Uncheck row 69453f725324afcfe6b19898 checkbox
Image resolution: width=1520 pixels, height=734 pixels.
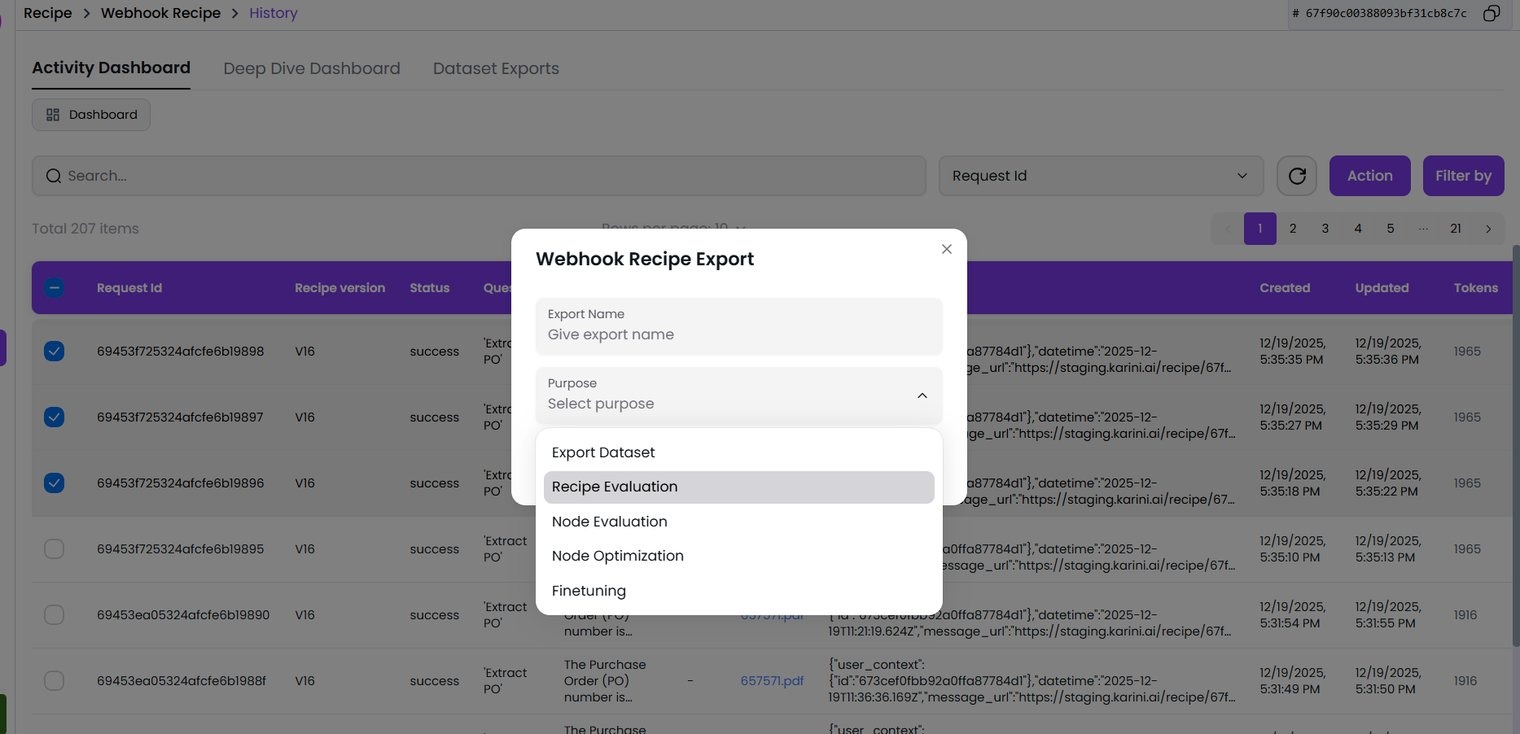(x=54, y=351)
